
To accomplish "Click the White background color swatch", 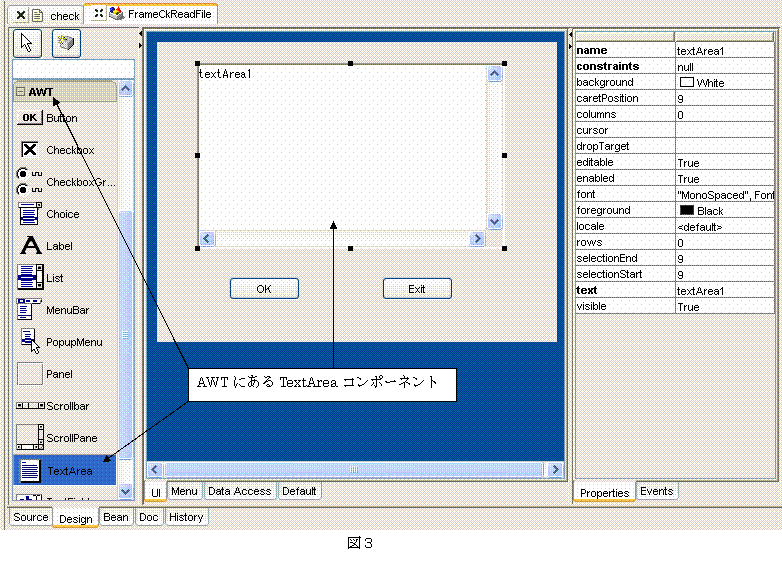I will click(687, 82).
